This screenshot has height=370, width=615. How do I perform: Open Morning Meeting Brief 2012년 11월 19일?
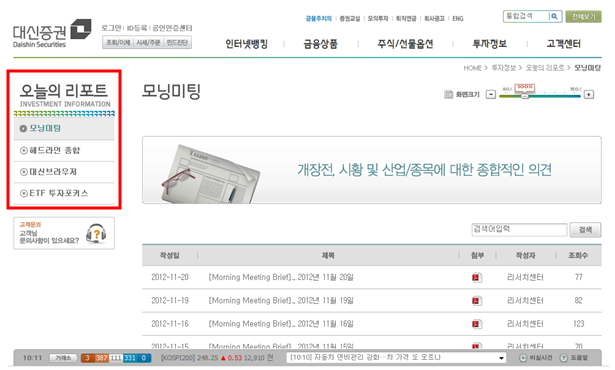pyautogui.click(x=281, y=301)
